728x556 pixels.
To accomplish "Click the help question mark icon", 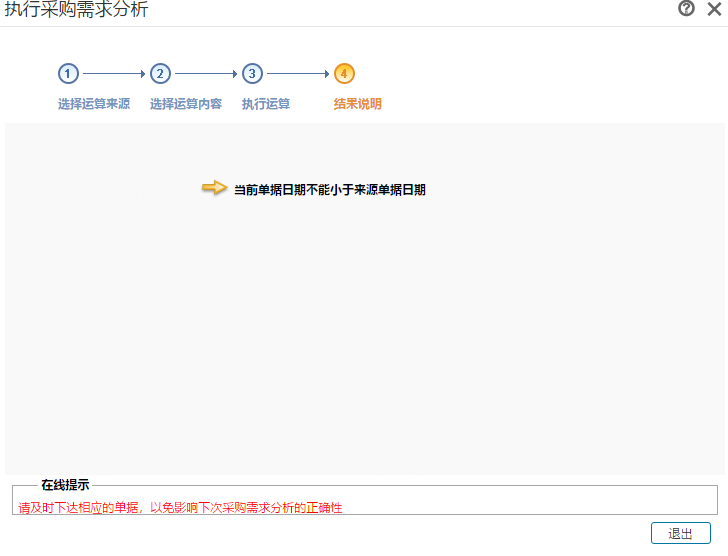I will 686,8.
